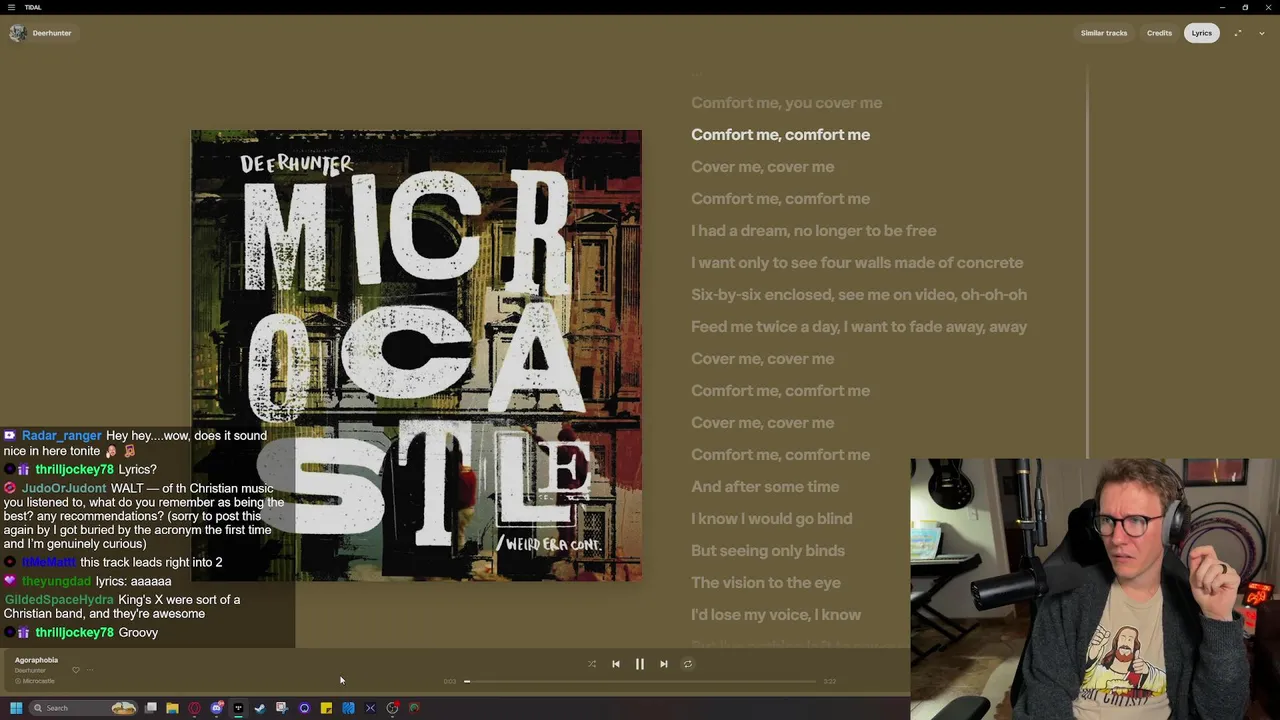Click Agoraphobia track title in player

[x=36, y=660]
